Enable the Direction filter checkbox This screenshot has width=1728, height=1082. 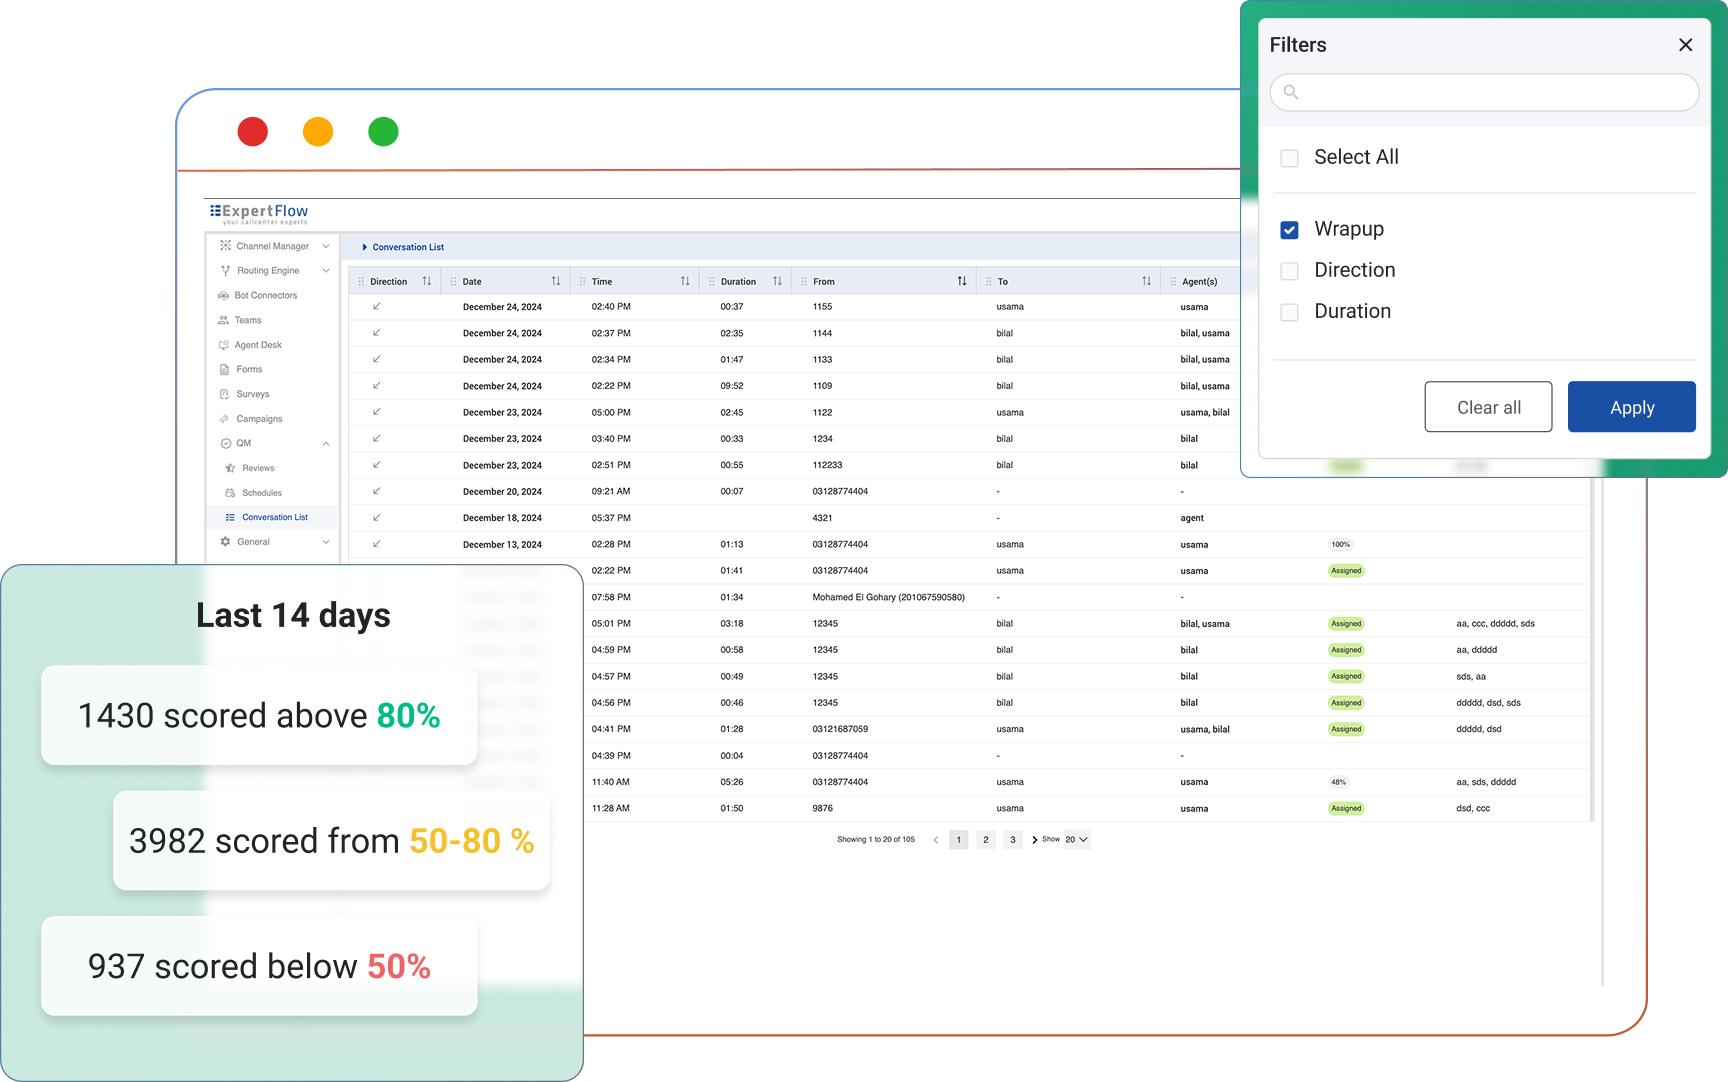click(1290, 271)
